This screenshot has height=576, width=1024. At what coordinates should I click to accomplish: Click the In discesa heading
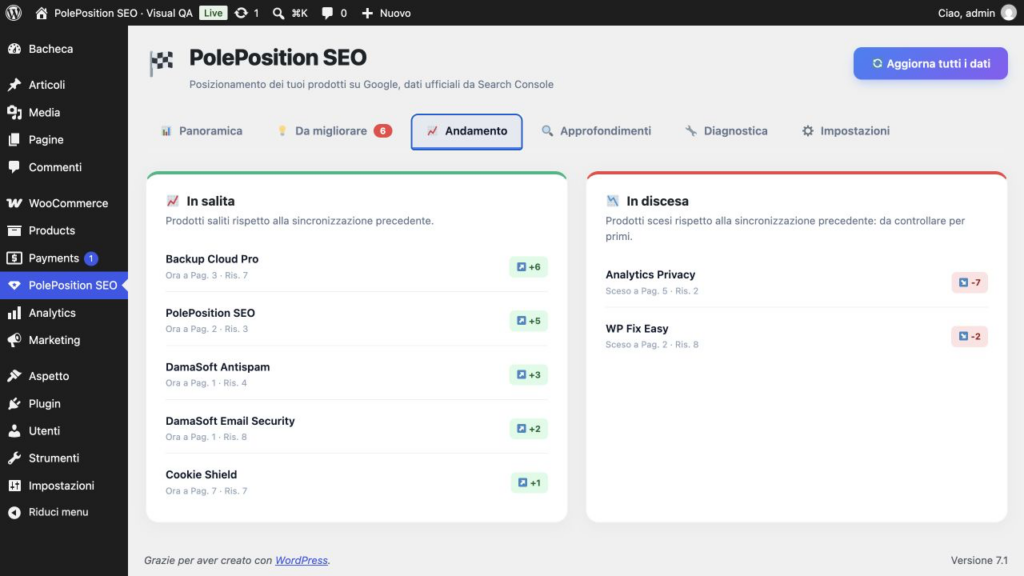(657, 201)
